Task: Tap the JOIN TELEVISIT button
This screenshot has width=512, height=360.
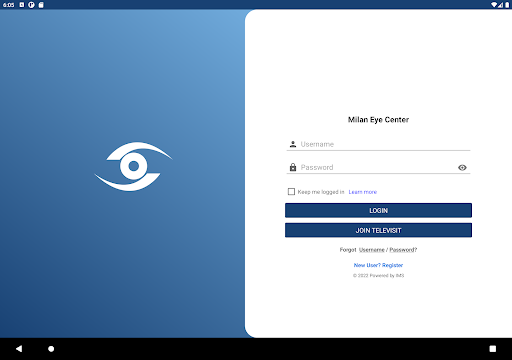Action: 378,230
